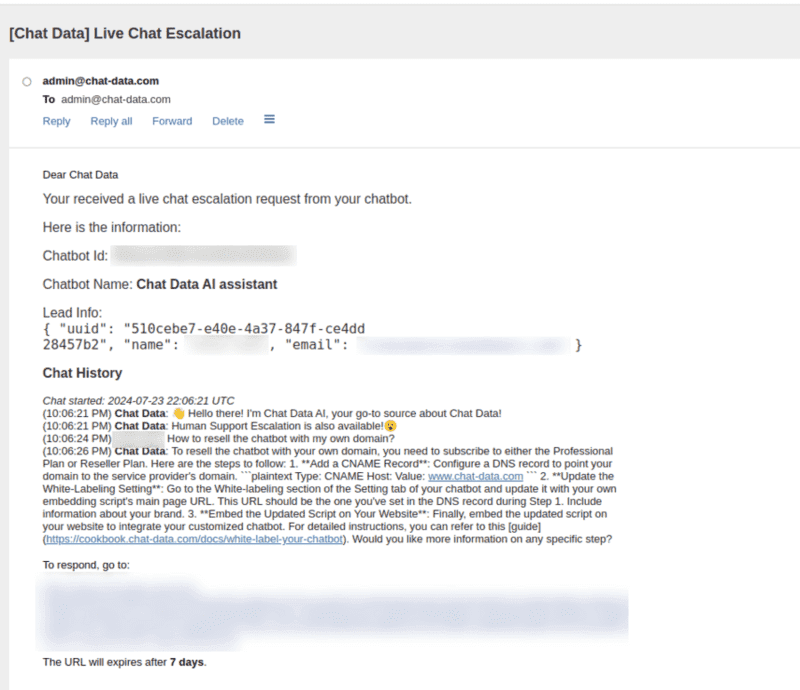The width and height of the screenshot is (800, 690).
Task: Click the sender admin@chat-data.com
Action: point(99,80)
